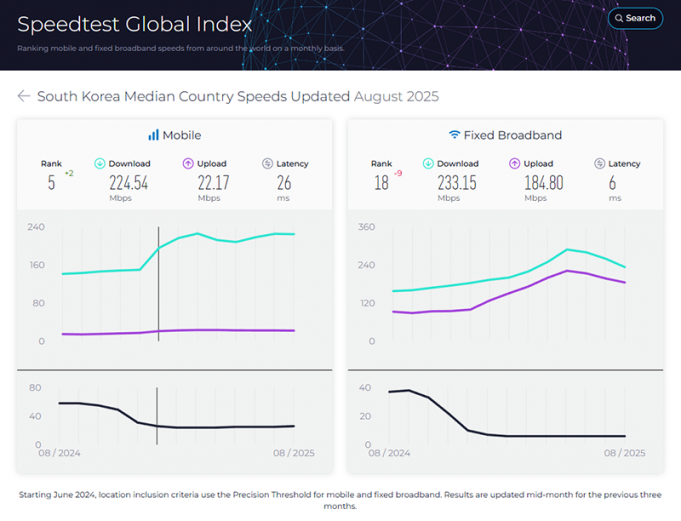Screen dimensions: 681x521
Task: Click the Fixed Broadband wifi icon
Action: [x=454, y=135]
